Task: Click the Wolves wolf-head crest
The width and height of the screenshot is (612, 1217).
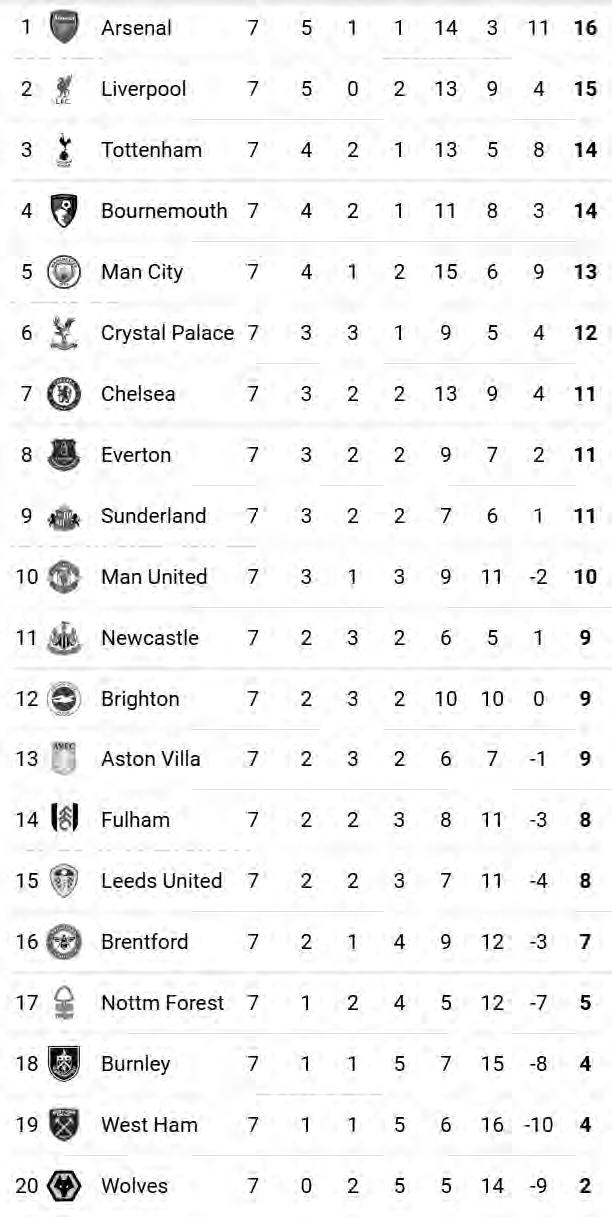Action: [64, 1186]
